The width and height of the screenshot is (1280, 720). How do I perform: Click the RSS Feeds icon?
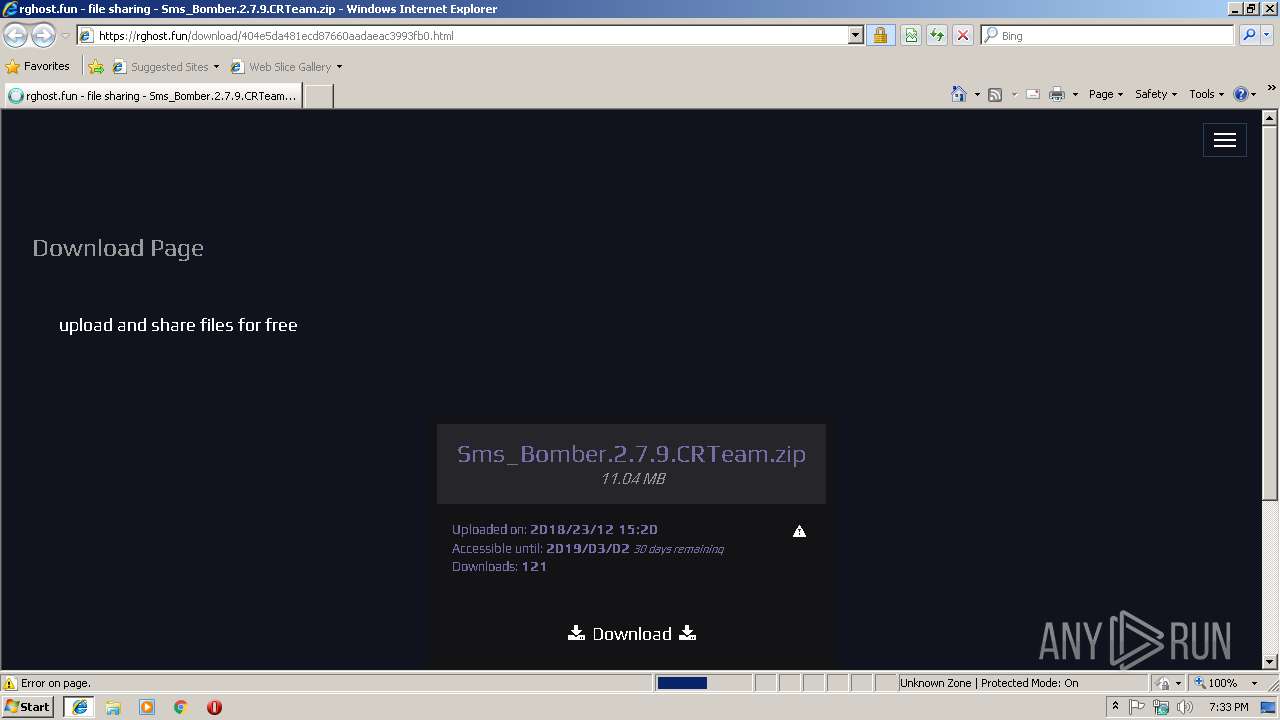(995, 94)
